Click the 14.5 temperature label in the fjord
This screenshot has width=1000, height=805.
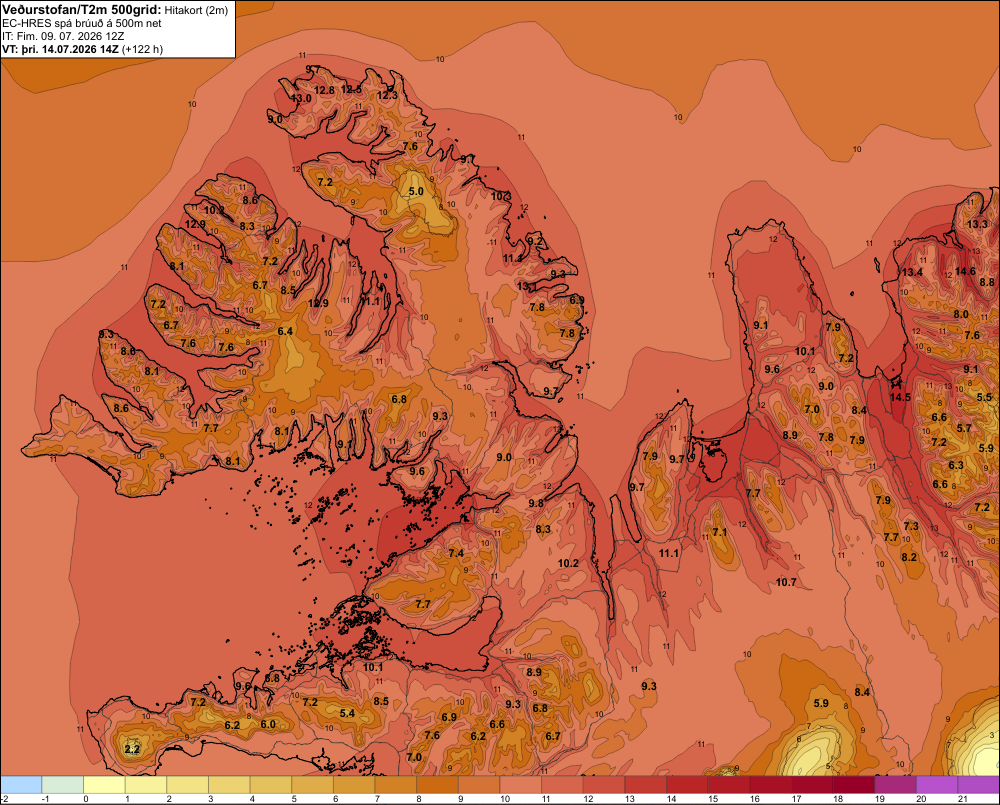900,397
